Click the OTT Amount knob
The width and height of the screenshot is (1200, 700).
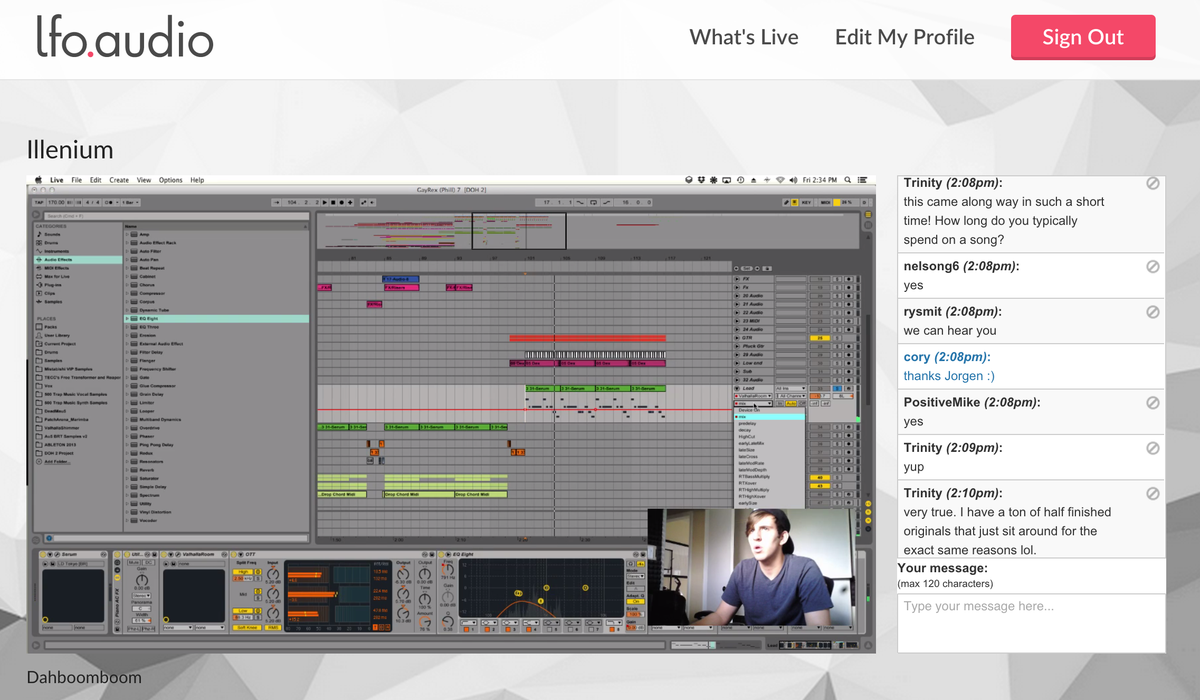coord(425,621)
